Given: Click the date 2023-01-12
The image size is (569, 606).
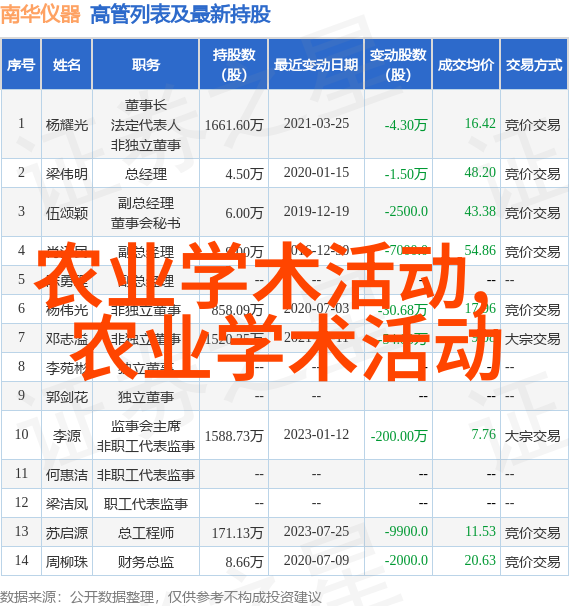Looking at the screenshot, I should point(316,435).
